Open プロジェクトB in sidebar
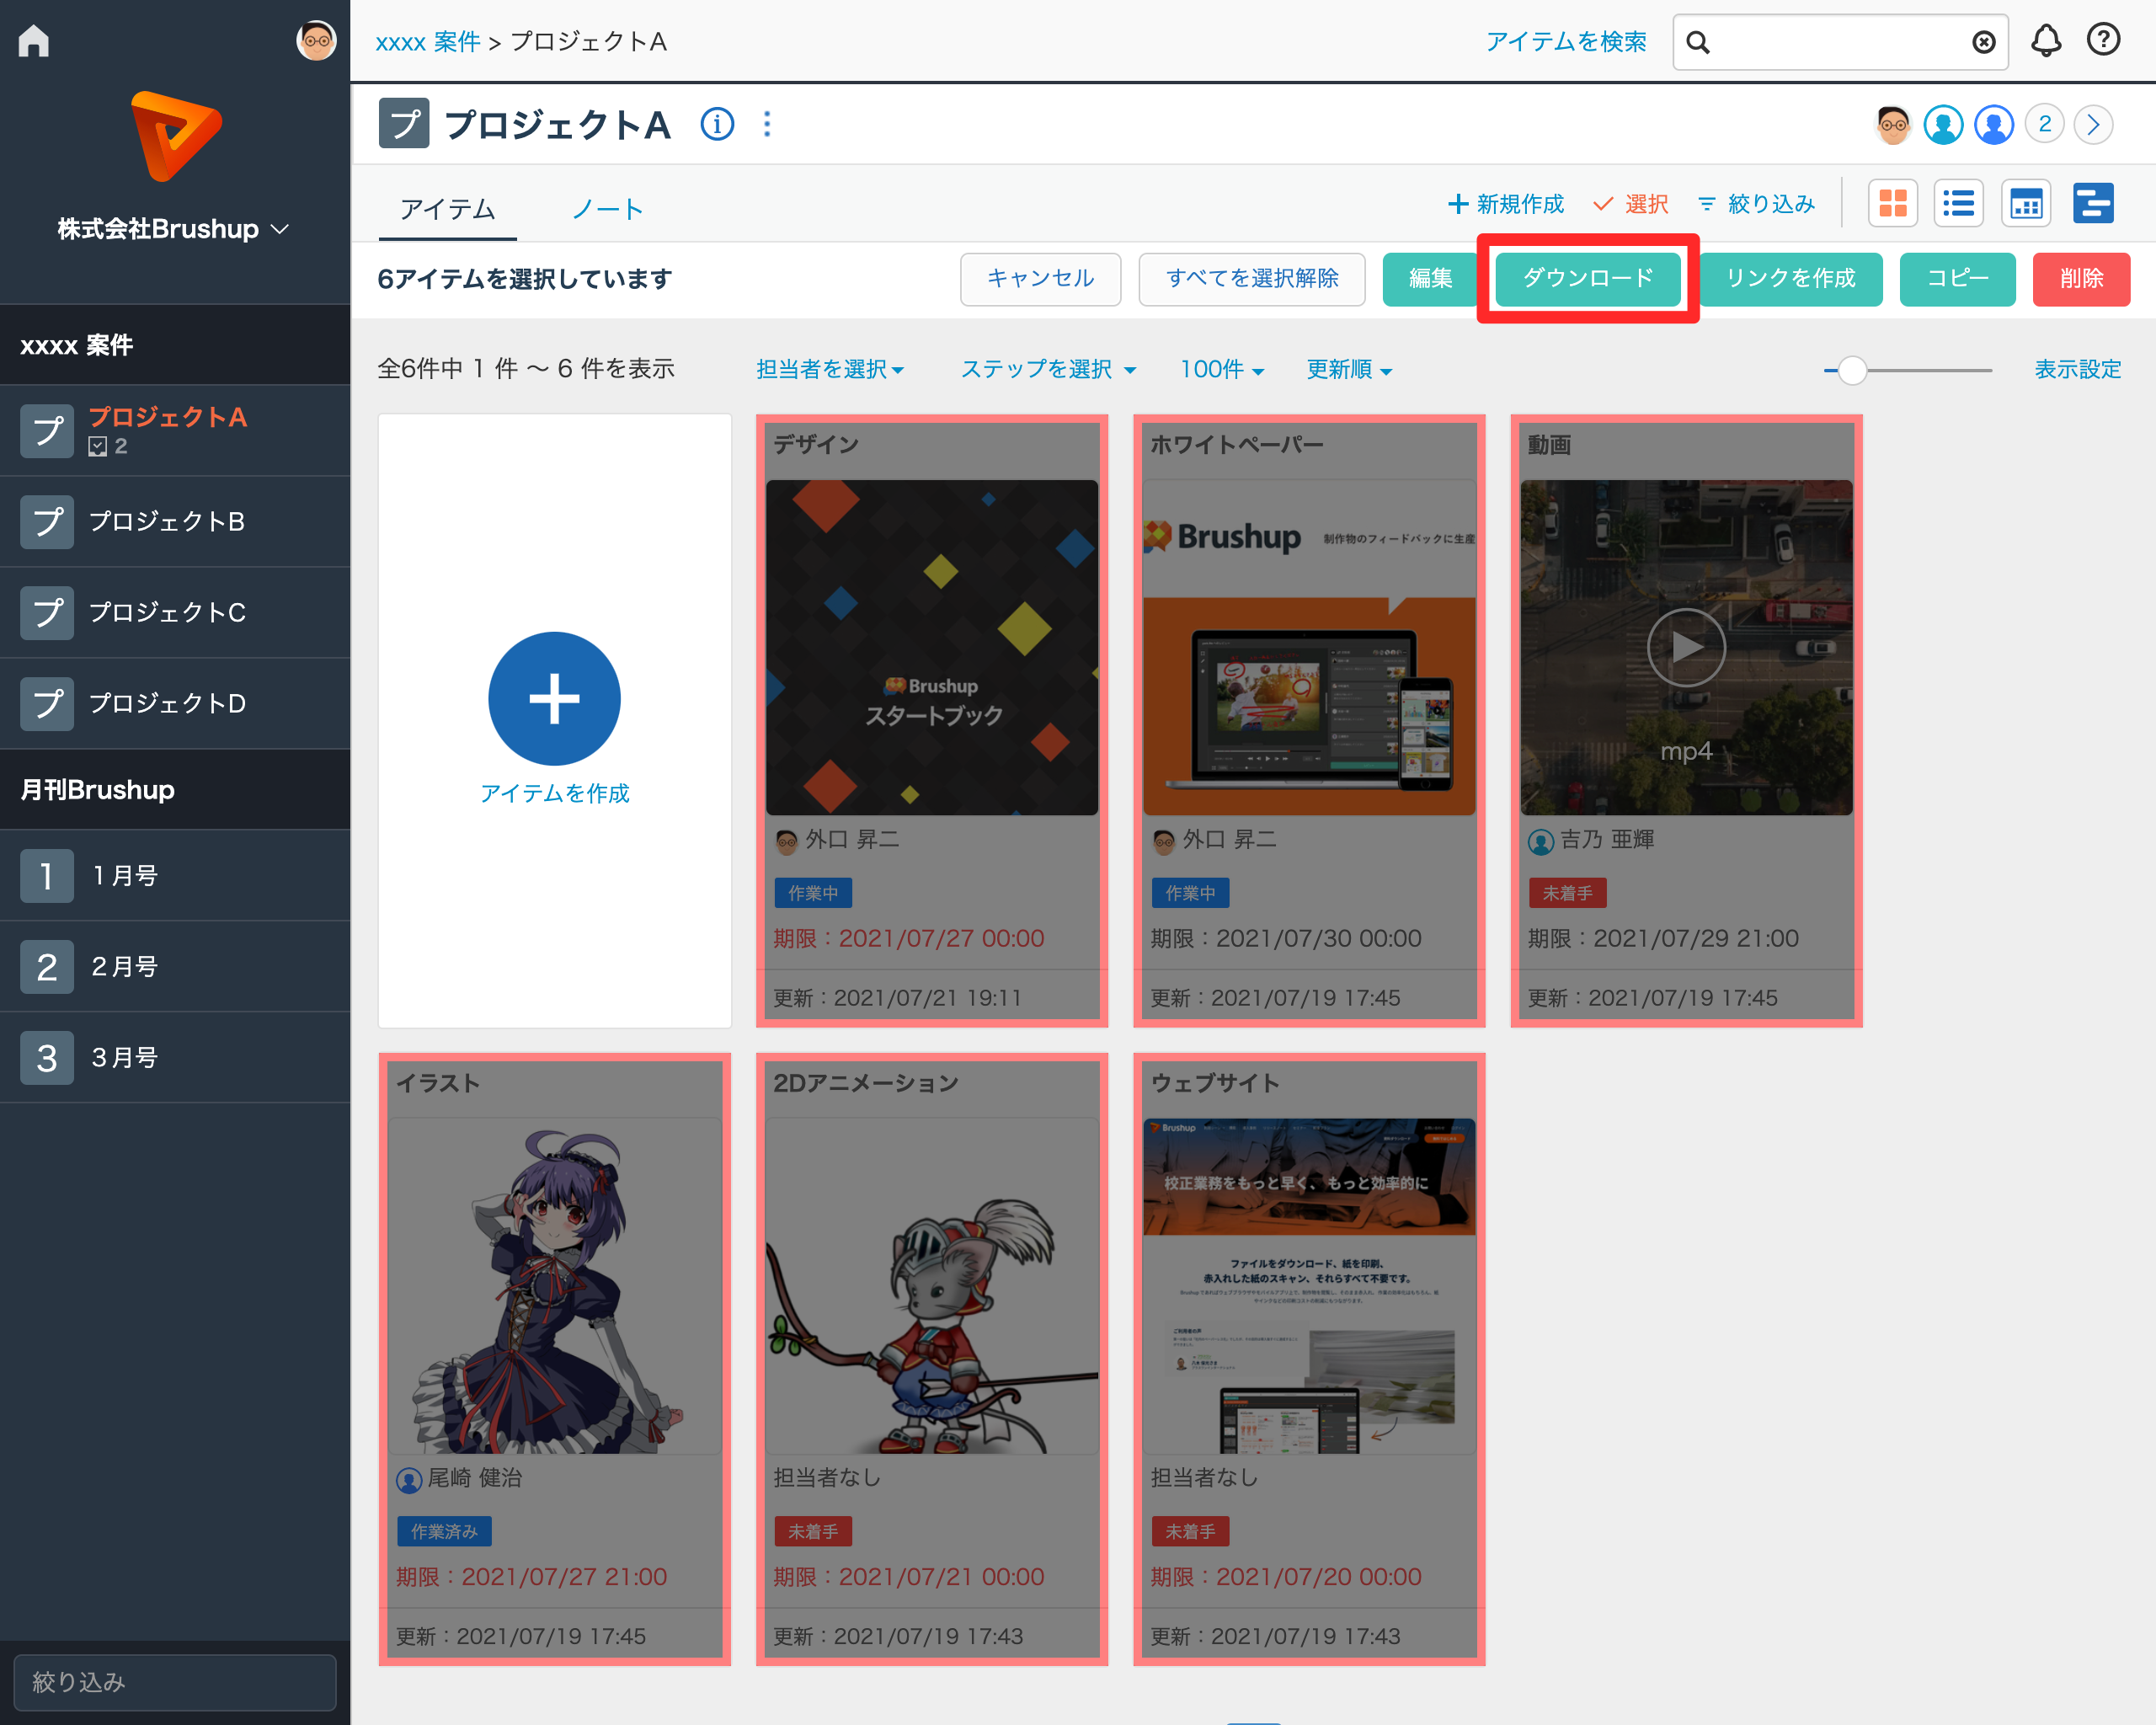Screen dimensions: 2156x1725 pos(175,521)
